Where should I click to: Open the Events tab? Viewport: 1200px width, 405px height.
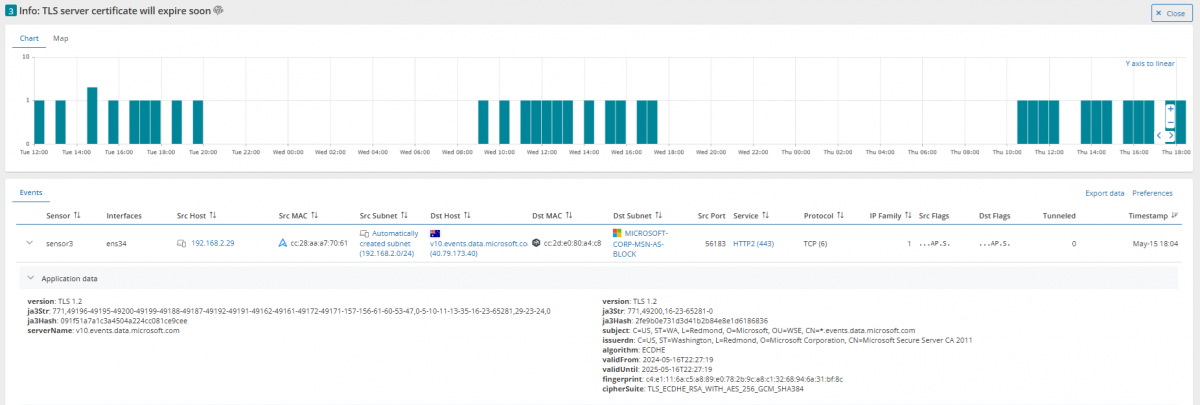(x=30, y=192)
